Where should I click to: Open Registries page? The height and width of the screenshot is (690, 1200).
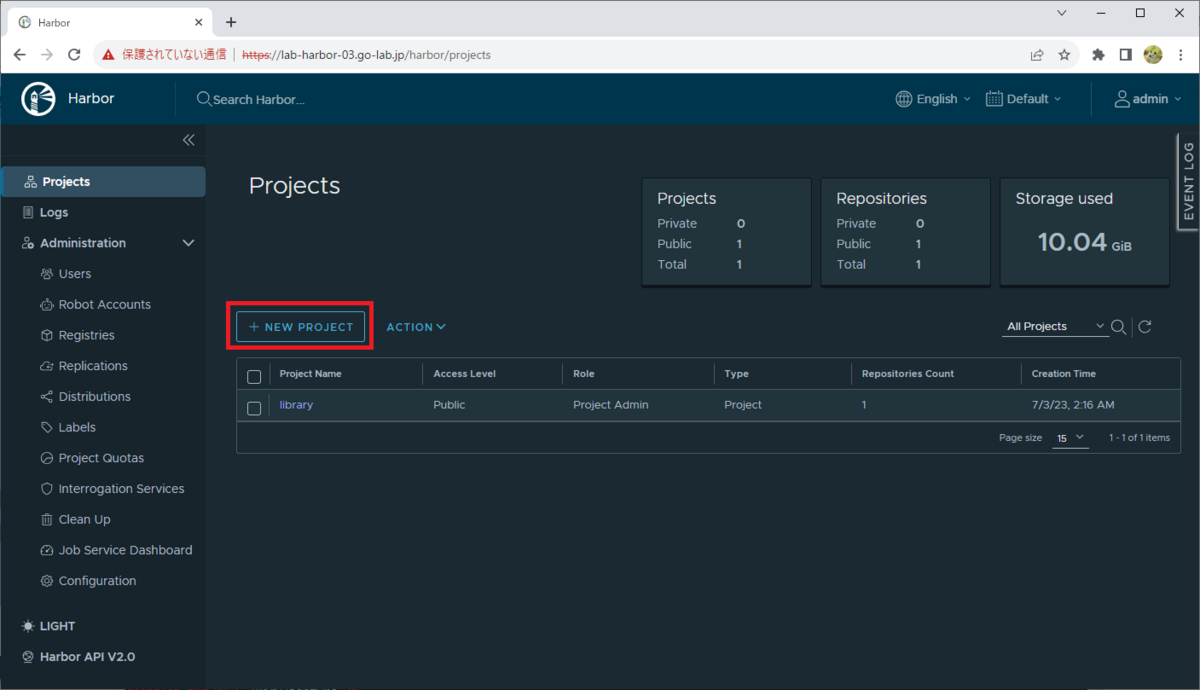(86, 335)
